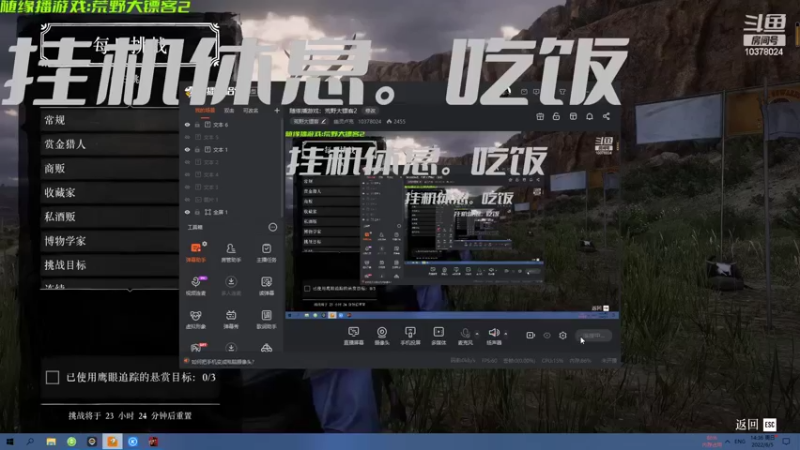The image size is (800, 450).
Task: Collapse the 工具箱 toolbox panel
Action: pyautogui.click(x=273, y=227)
